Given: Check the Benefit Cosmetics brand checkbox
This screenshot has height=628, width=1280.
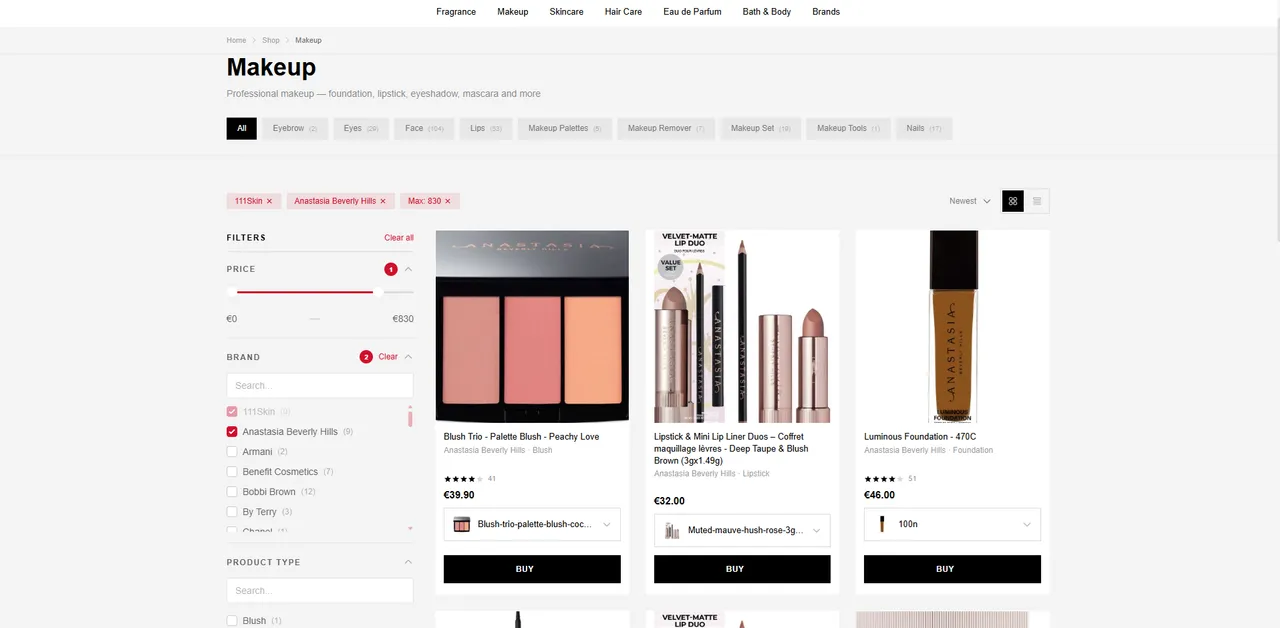Looking at the screenshot, I should (x=232, y=472).
